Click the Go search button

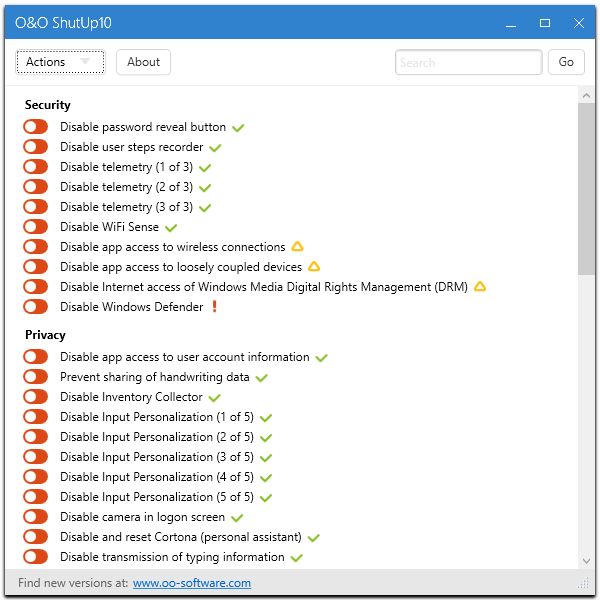point(566,62)
